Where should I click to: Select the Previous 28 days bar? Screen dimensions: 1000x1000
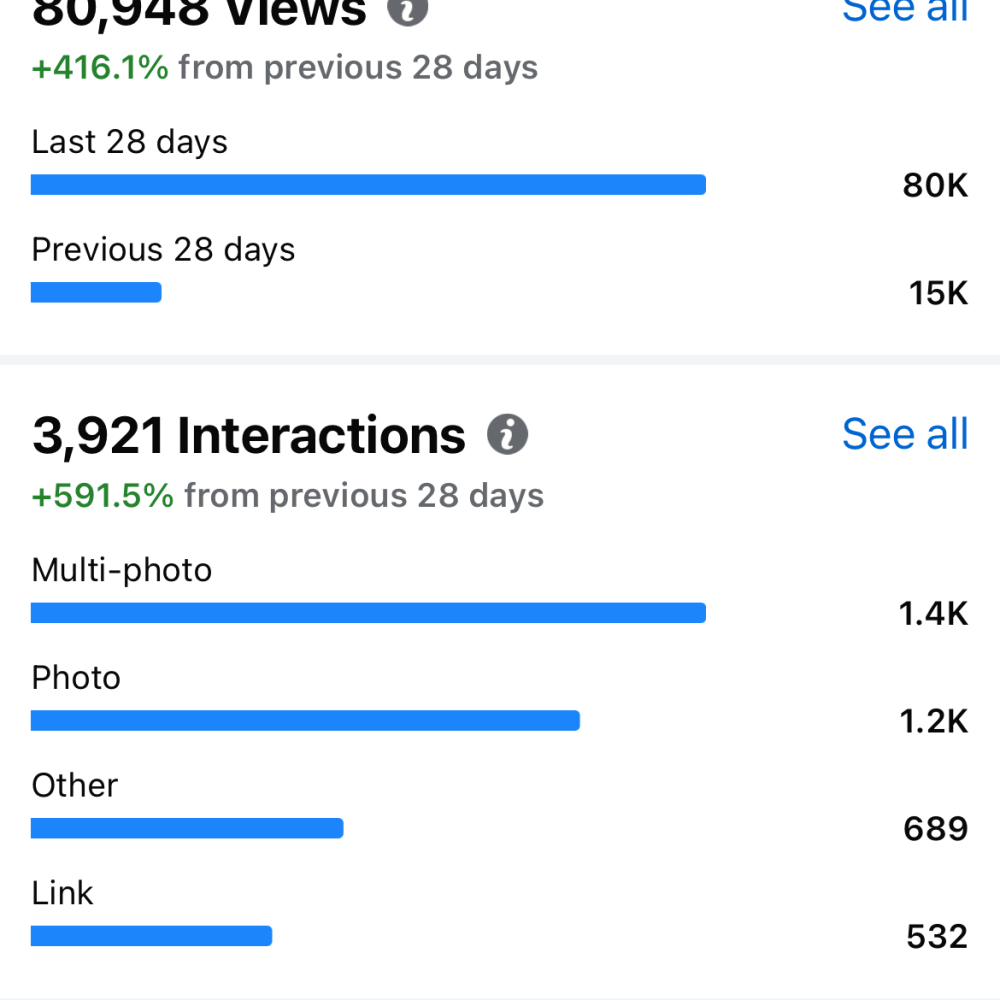(x=96, y=292)
